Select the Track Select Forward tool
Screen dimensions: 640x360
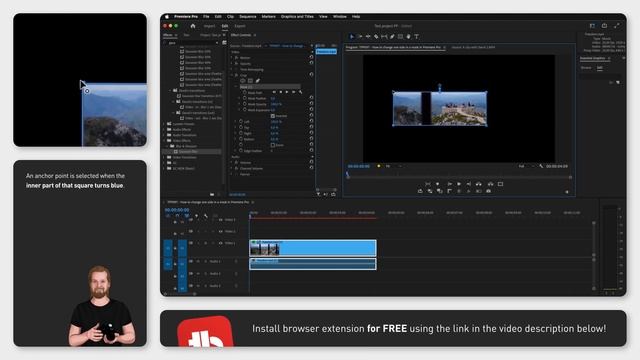(360, 36)
